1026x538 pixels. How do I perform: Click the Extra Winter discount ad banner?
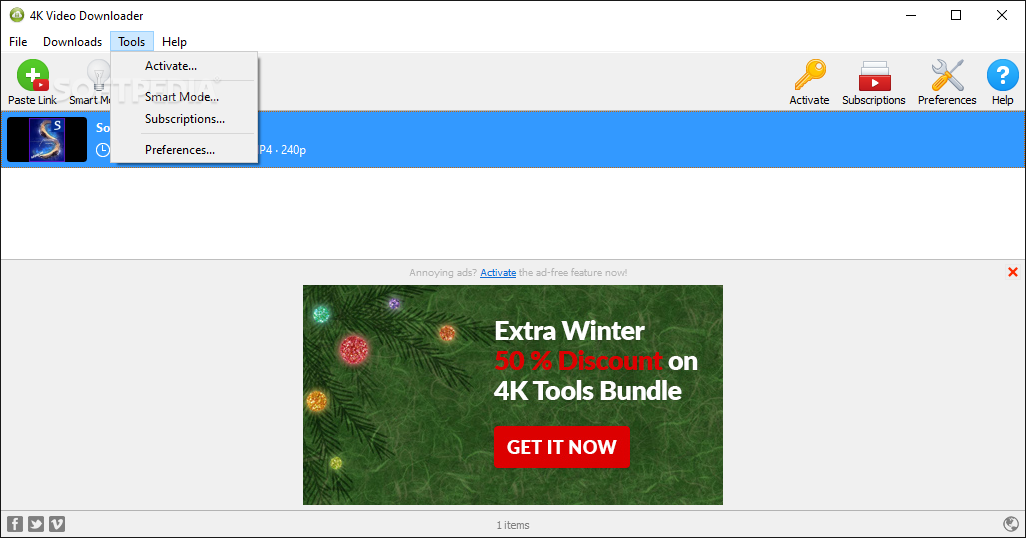513,395
